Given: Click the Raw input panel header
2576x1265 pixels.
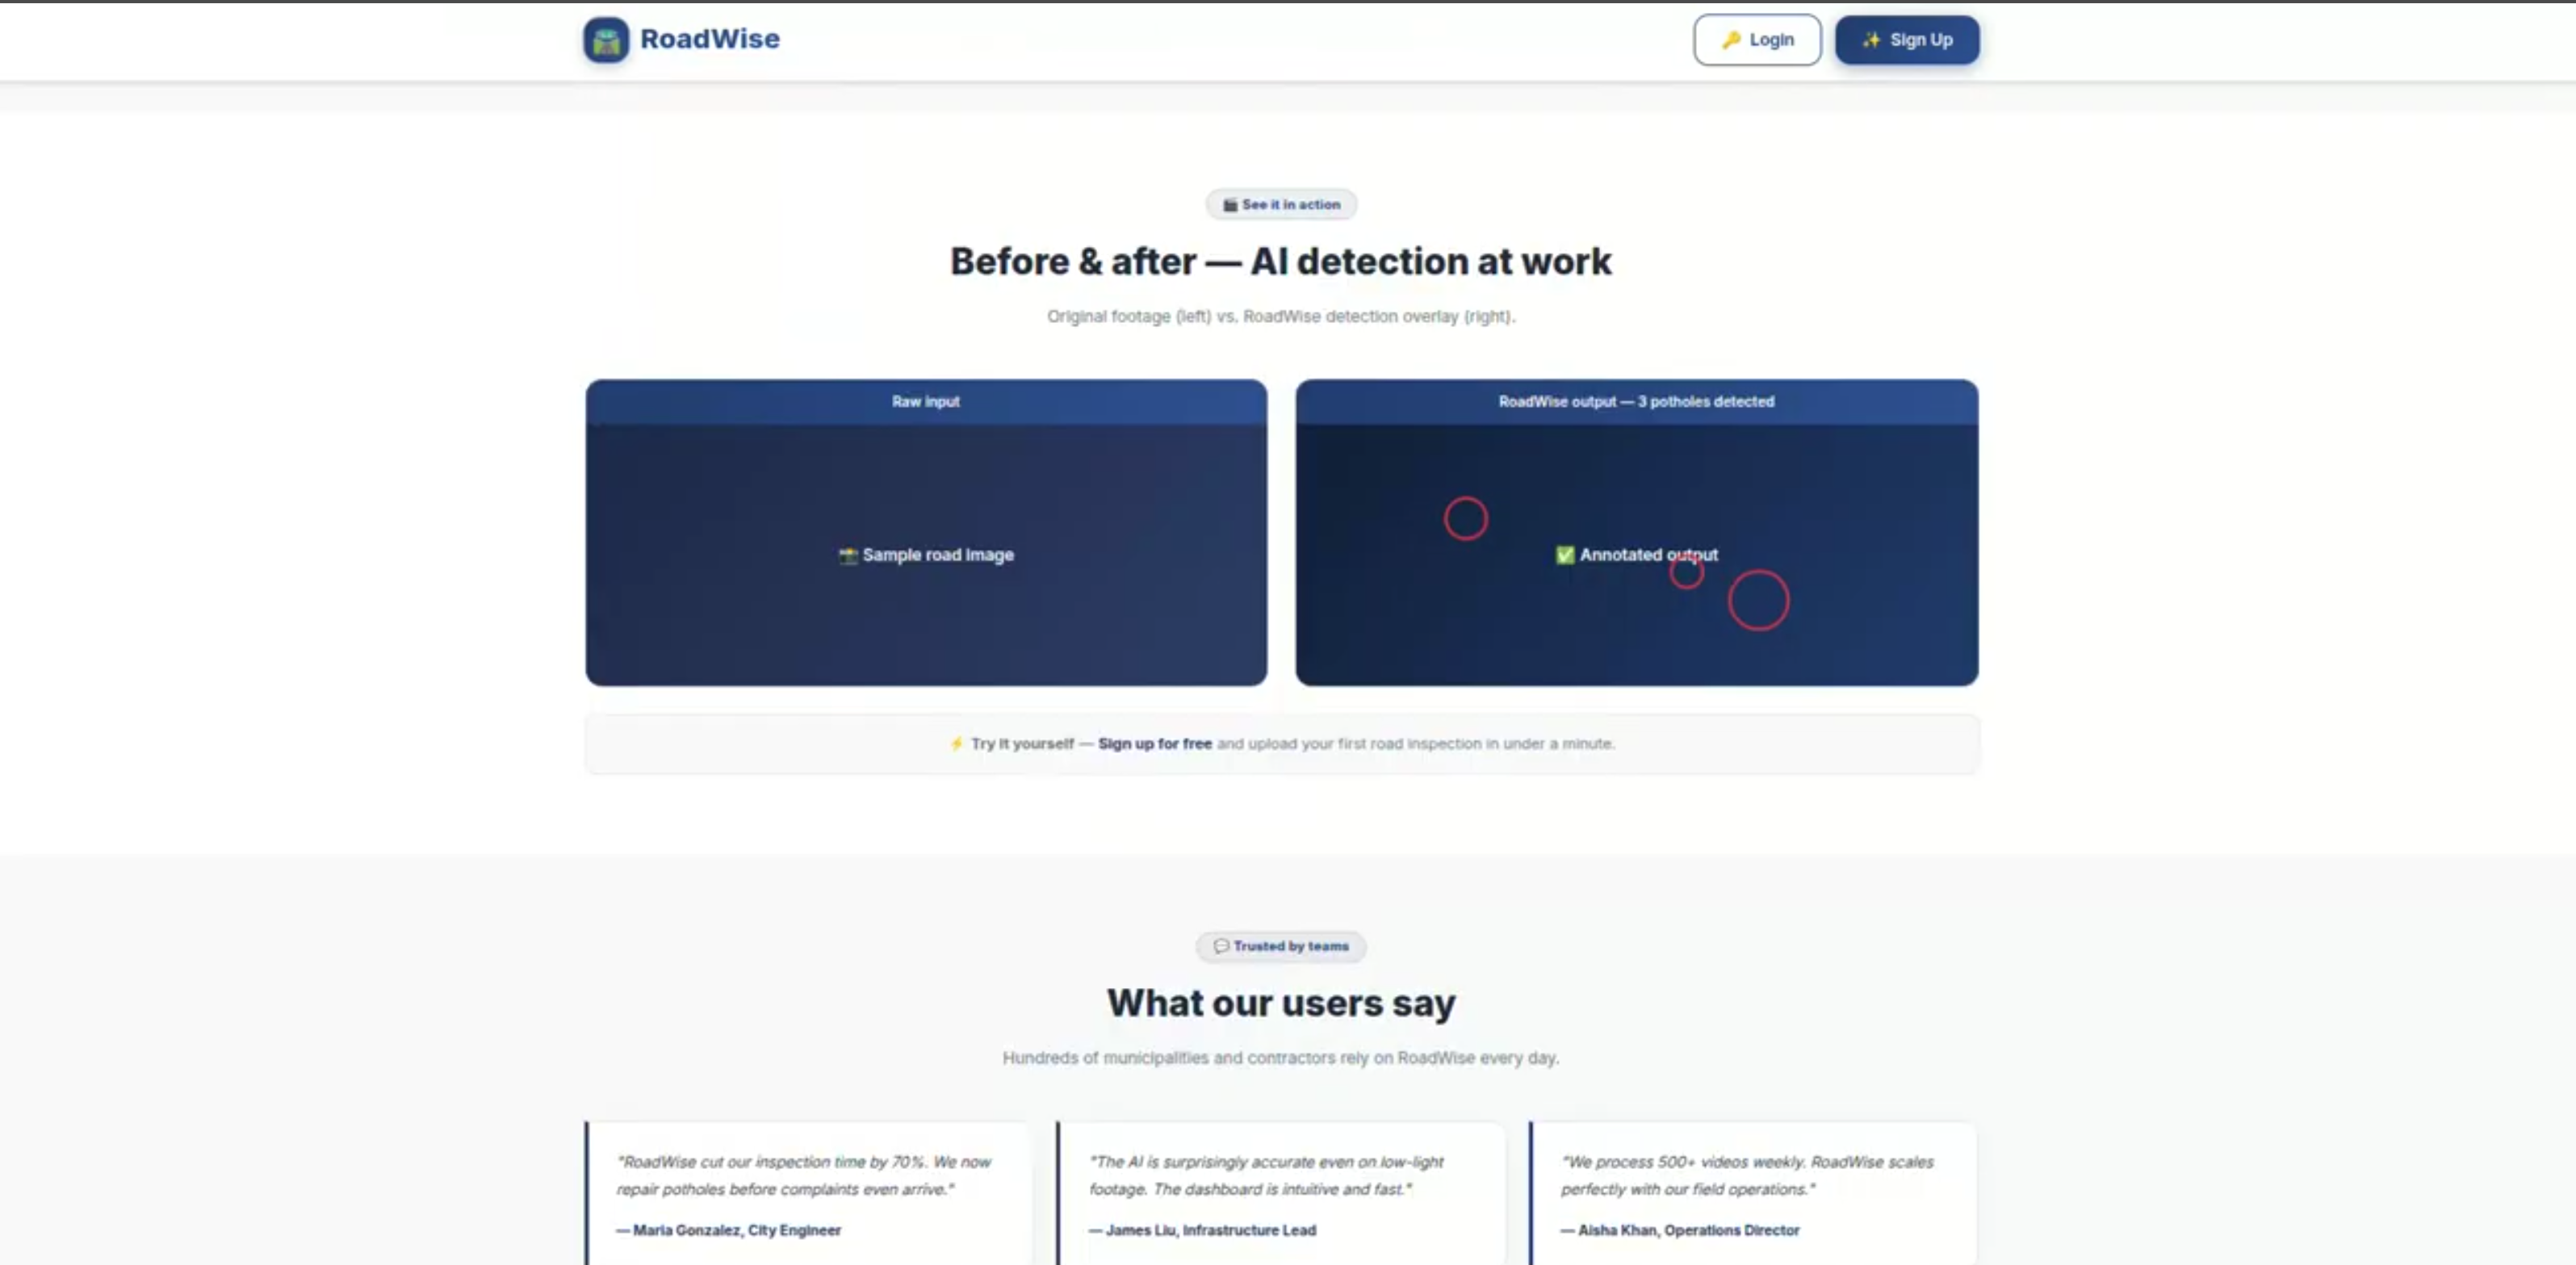Looking at the screenshot, I should point(926,401).
